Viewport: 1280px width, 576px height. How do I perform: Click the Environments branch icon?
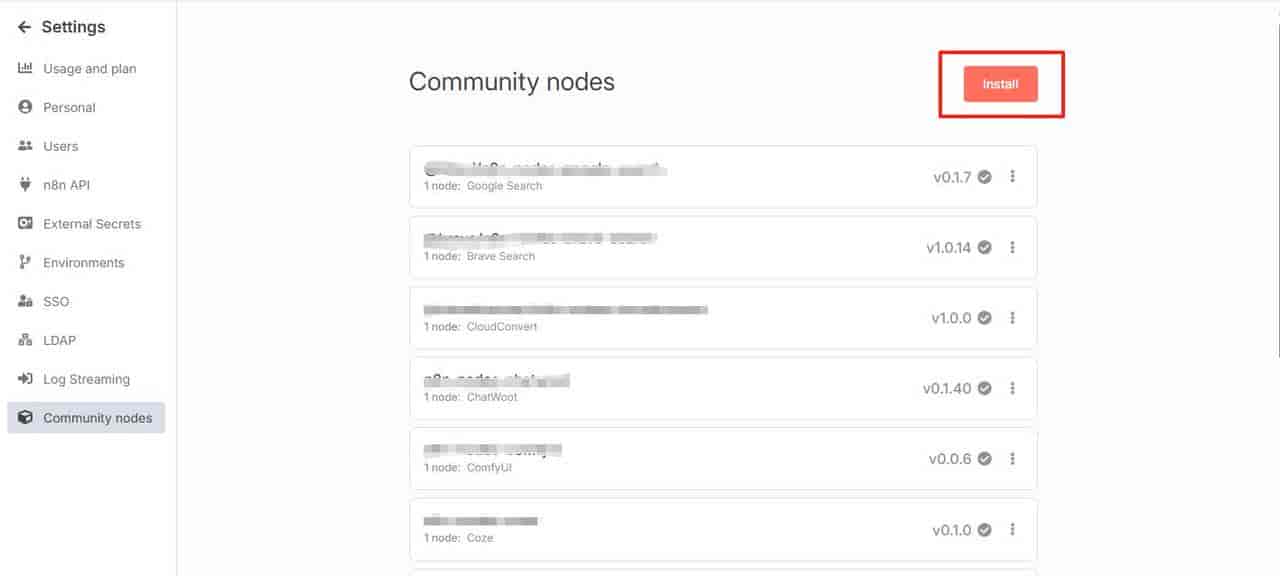coord(26,262)
